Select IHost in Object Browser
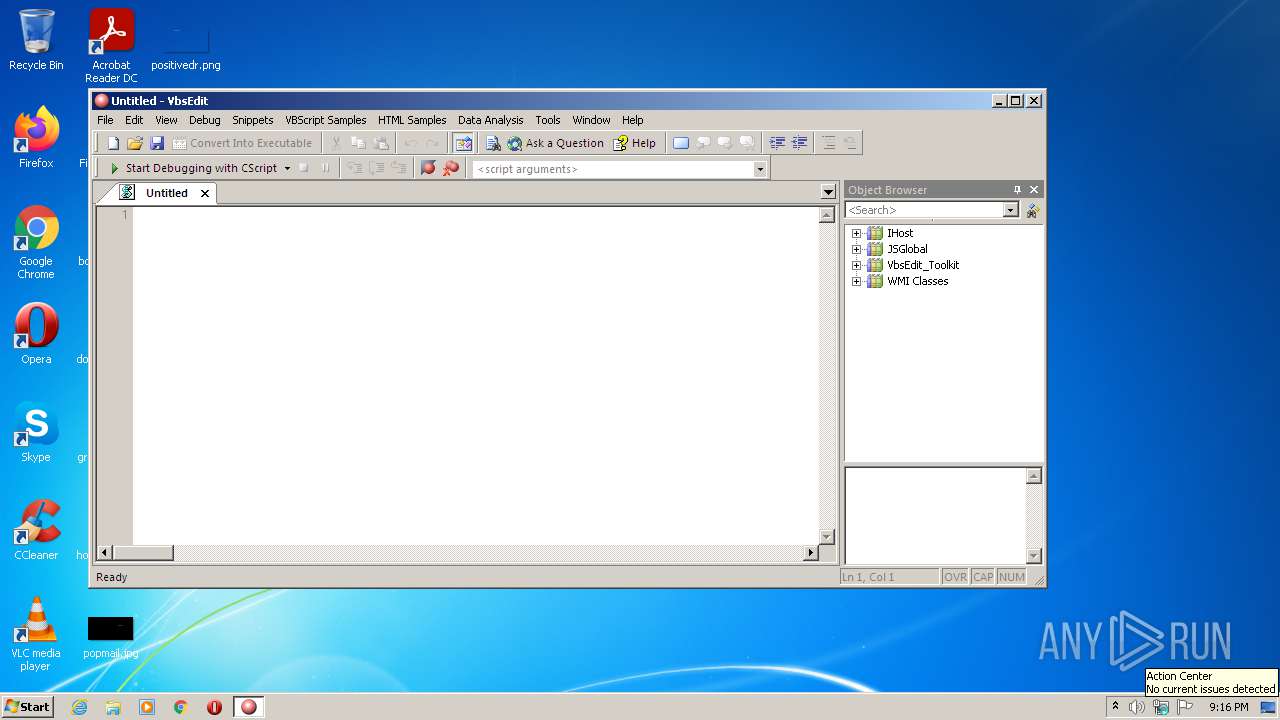The image size is (1280, 720). pyautogui.click(x=900, y=233)
